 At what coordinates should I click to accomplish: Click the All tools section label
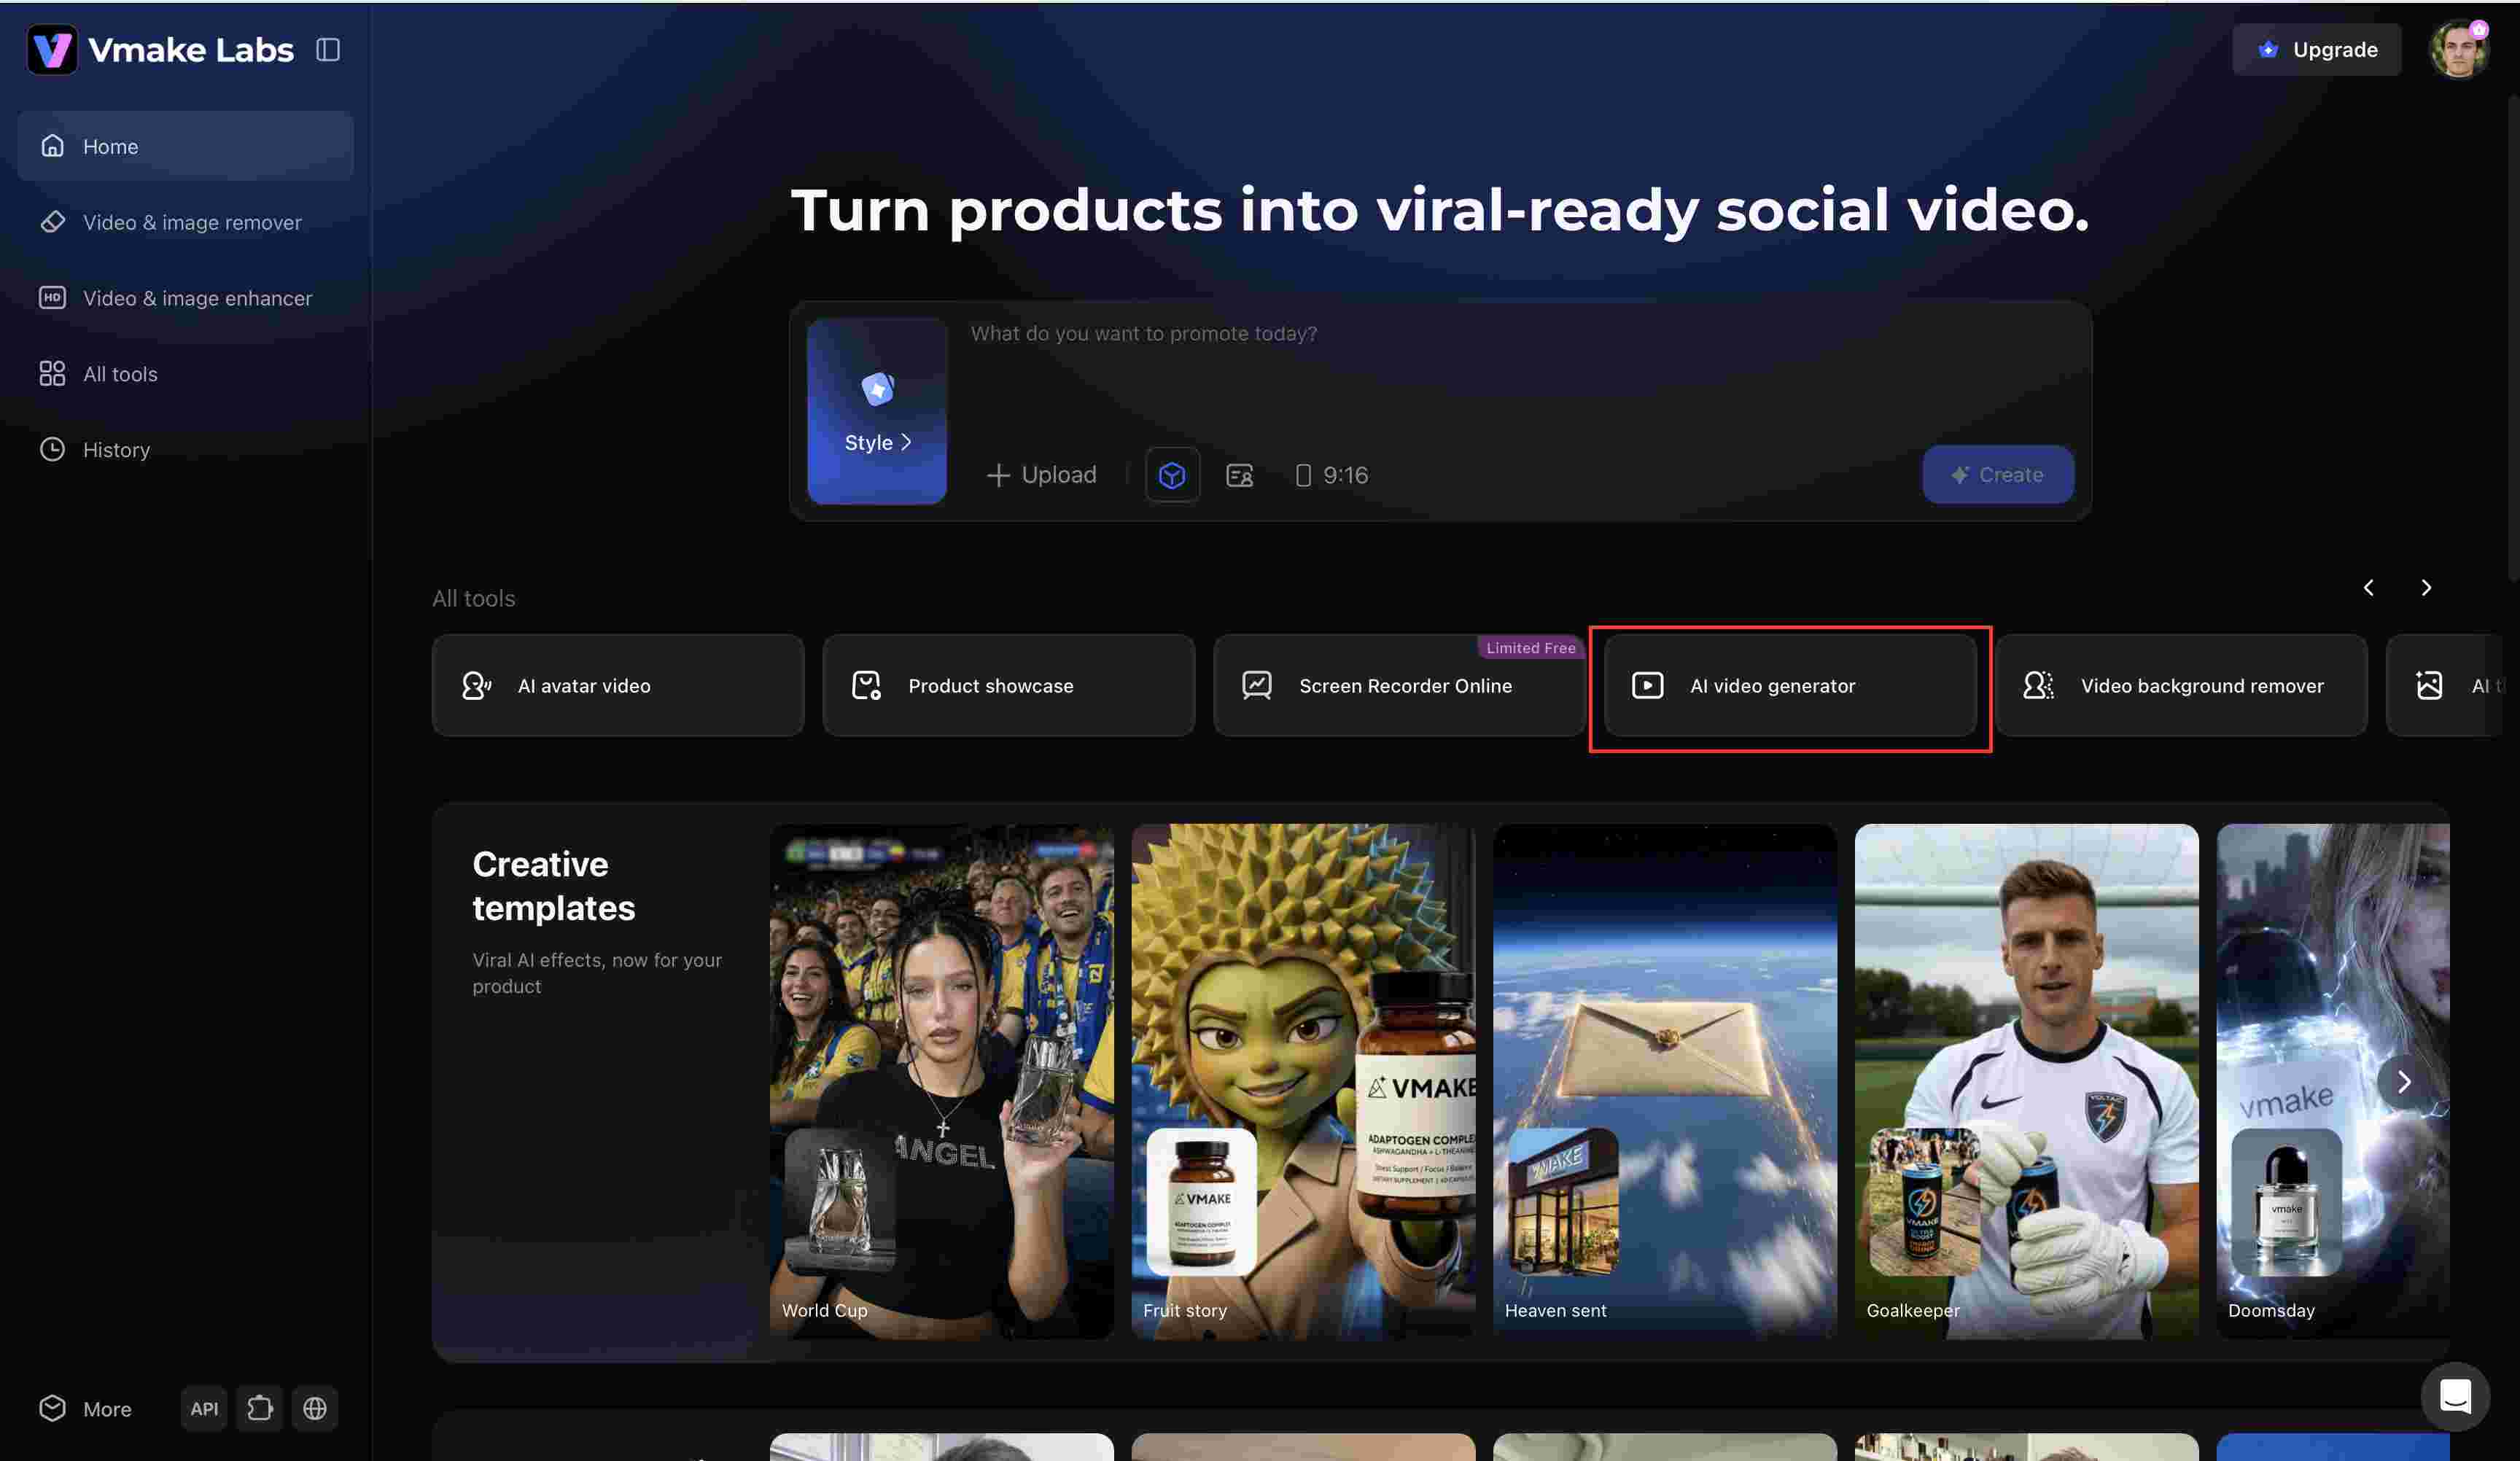(x=474, y=599)
